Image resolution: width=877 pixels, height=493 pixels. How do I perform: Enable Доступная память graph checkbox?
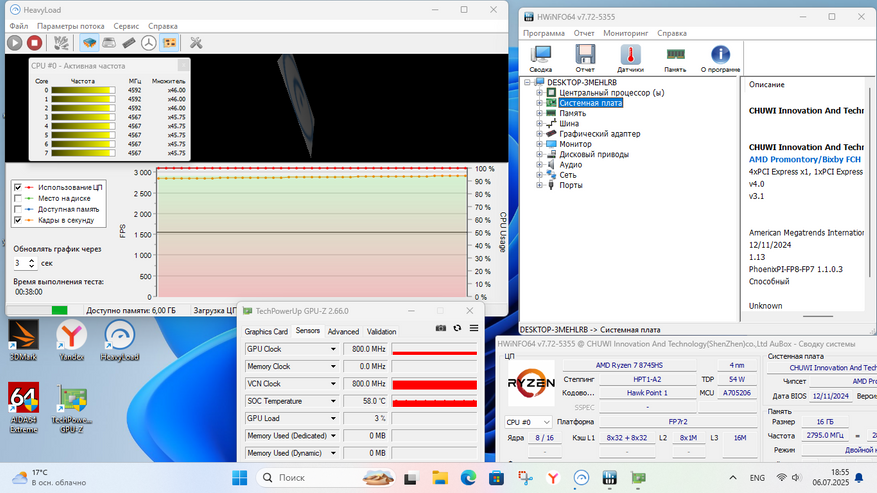[17, 209]
